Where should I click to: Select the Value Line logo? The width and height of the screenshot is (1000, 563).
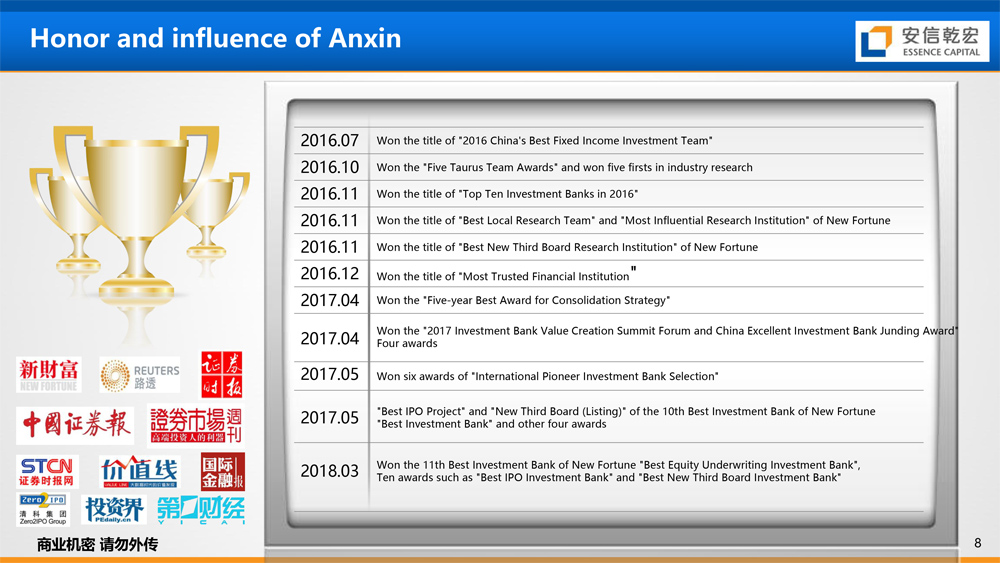tap(139, 471)
